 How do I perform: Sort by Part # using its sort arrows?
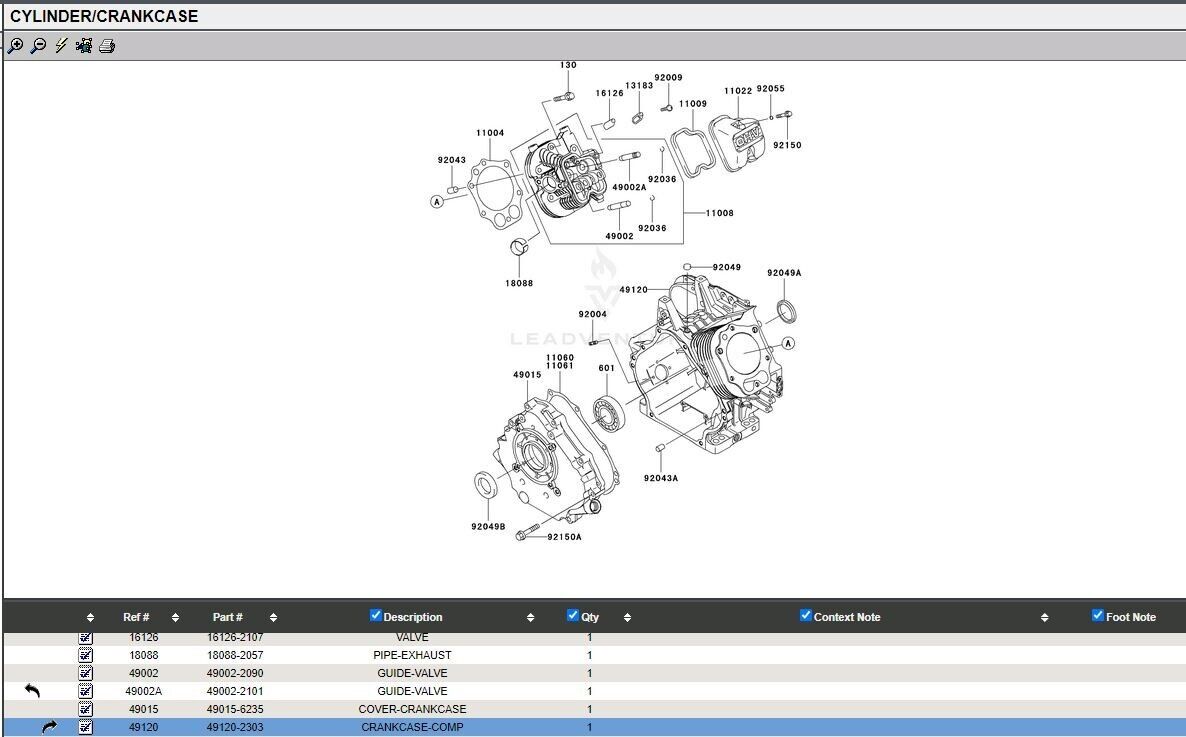[x=273, y=618]
